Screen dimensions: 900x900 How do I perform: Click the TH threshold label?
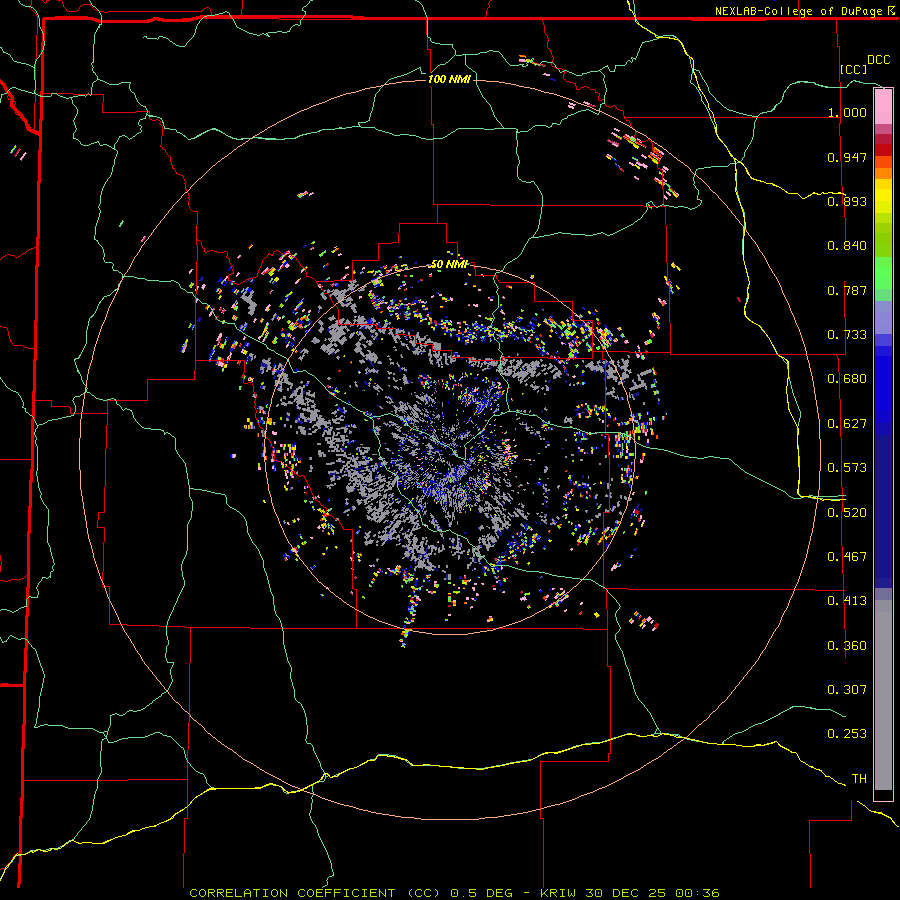[x=859, y=779]
